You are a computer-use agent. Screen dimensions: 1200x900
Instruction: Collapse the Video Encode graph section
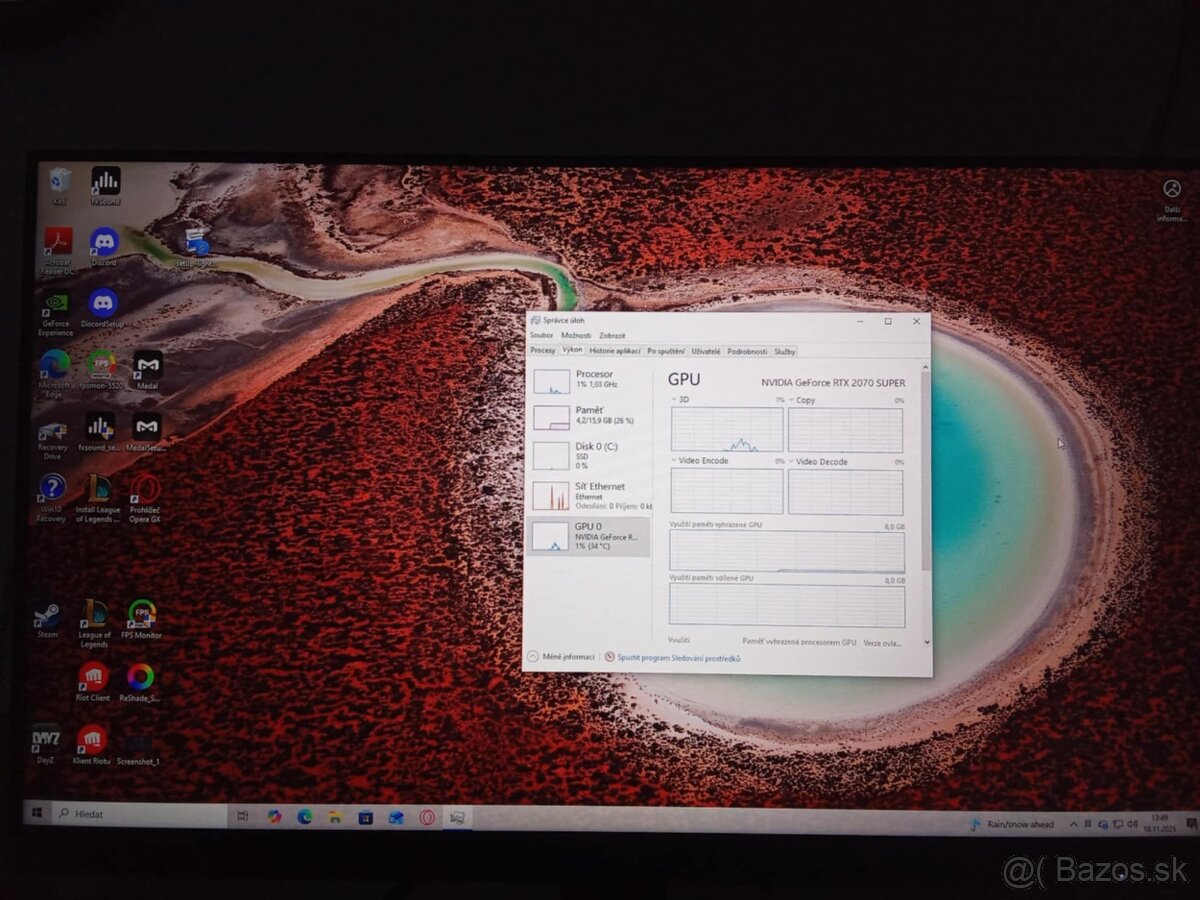672,461
